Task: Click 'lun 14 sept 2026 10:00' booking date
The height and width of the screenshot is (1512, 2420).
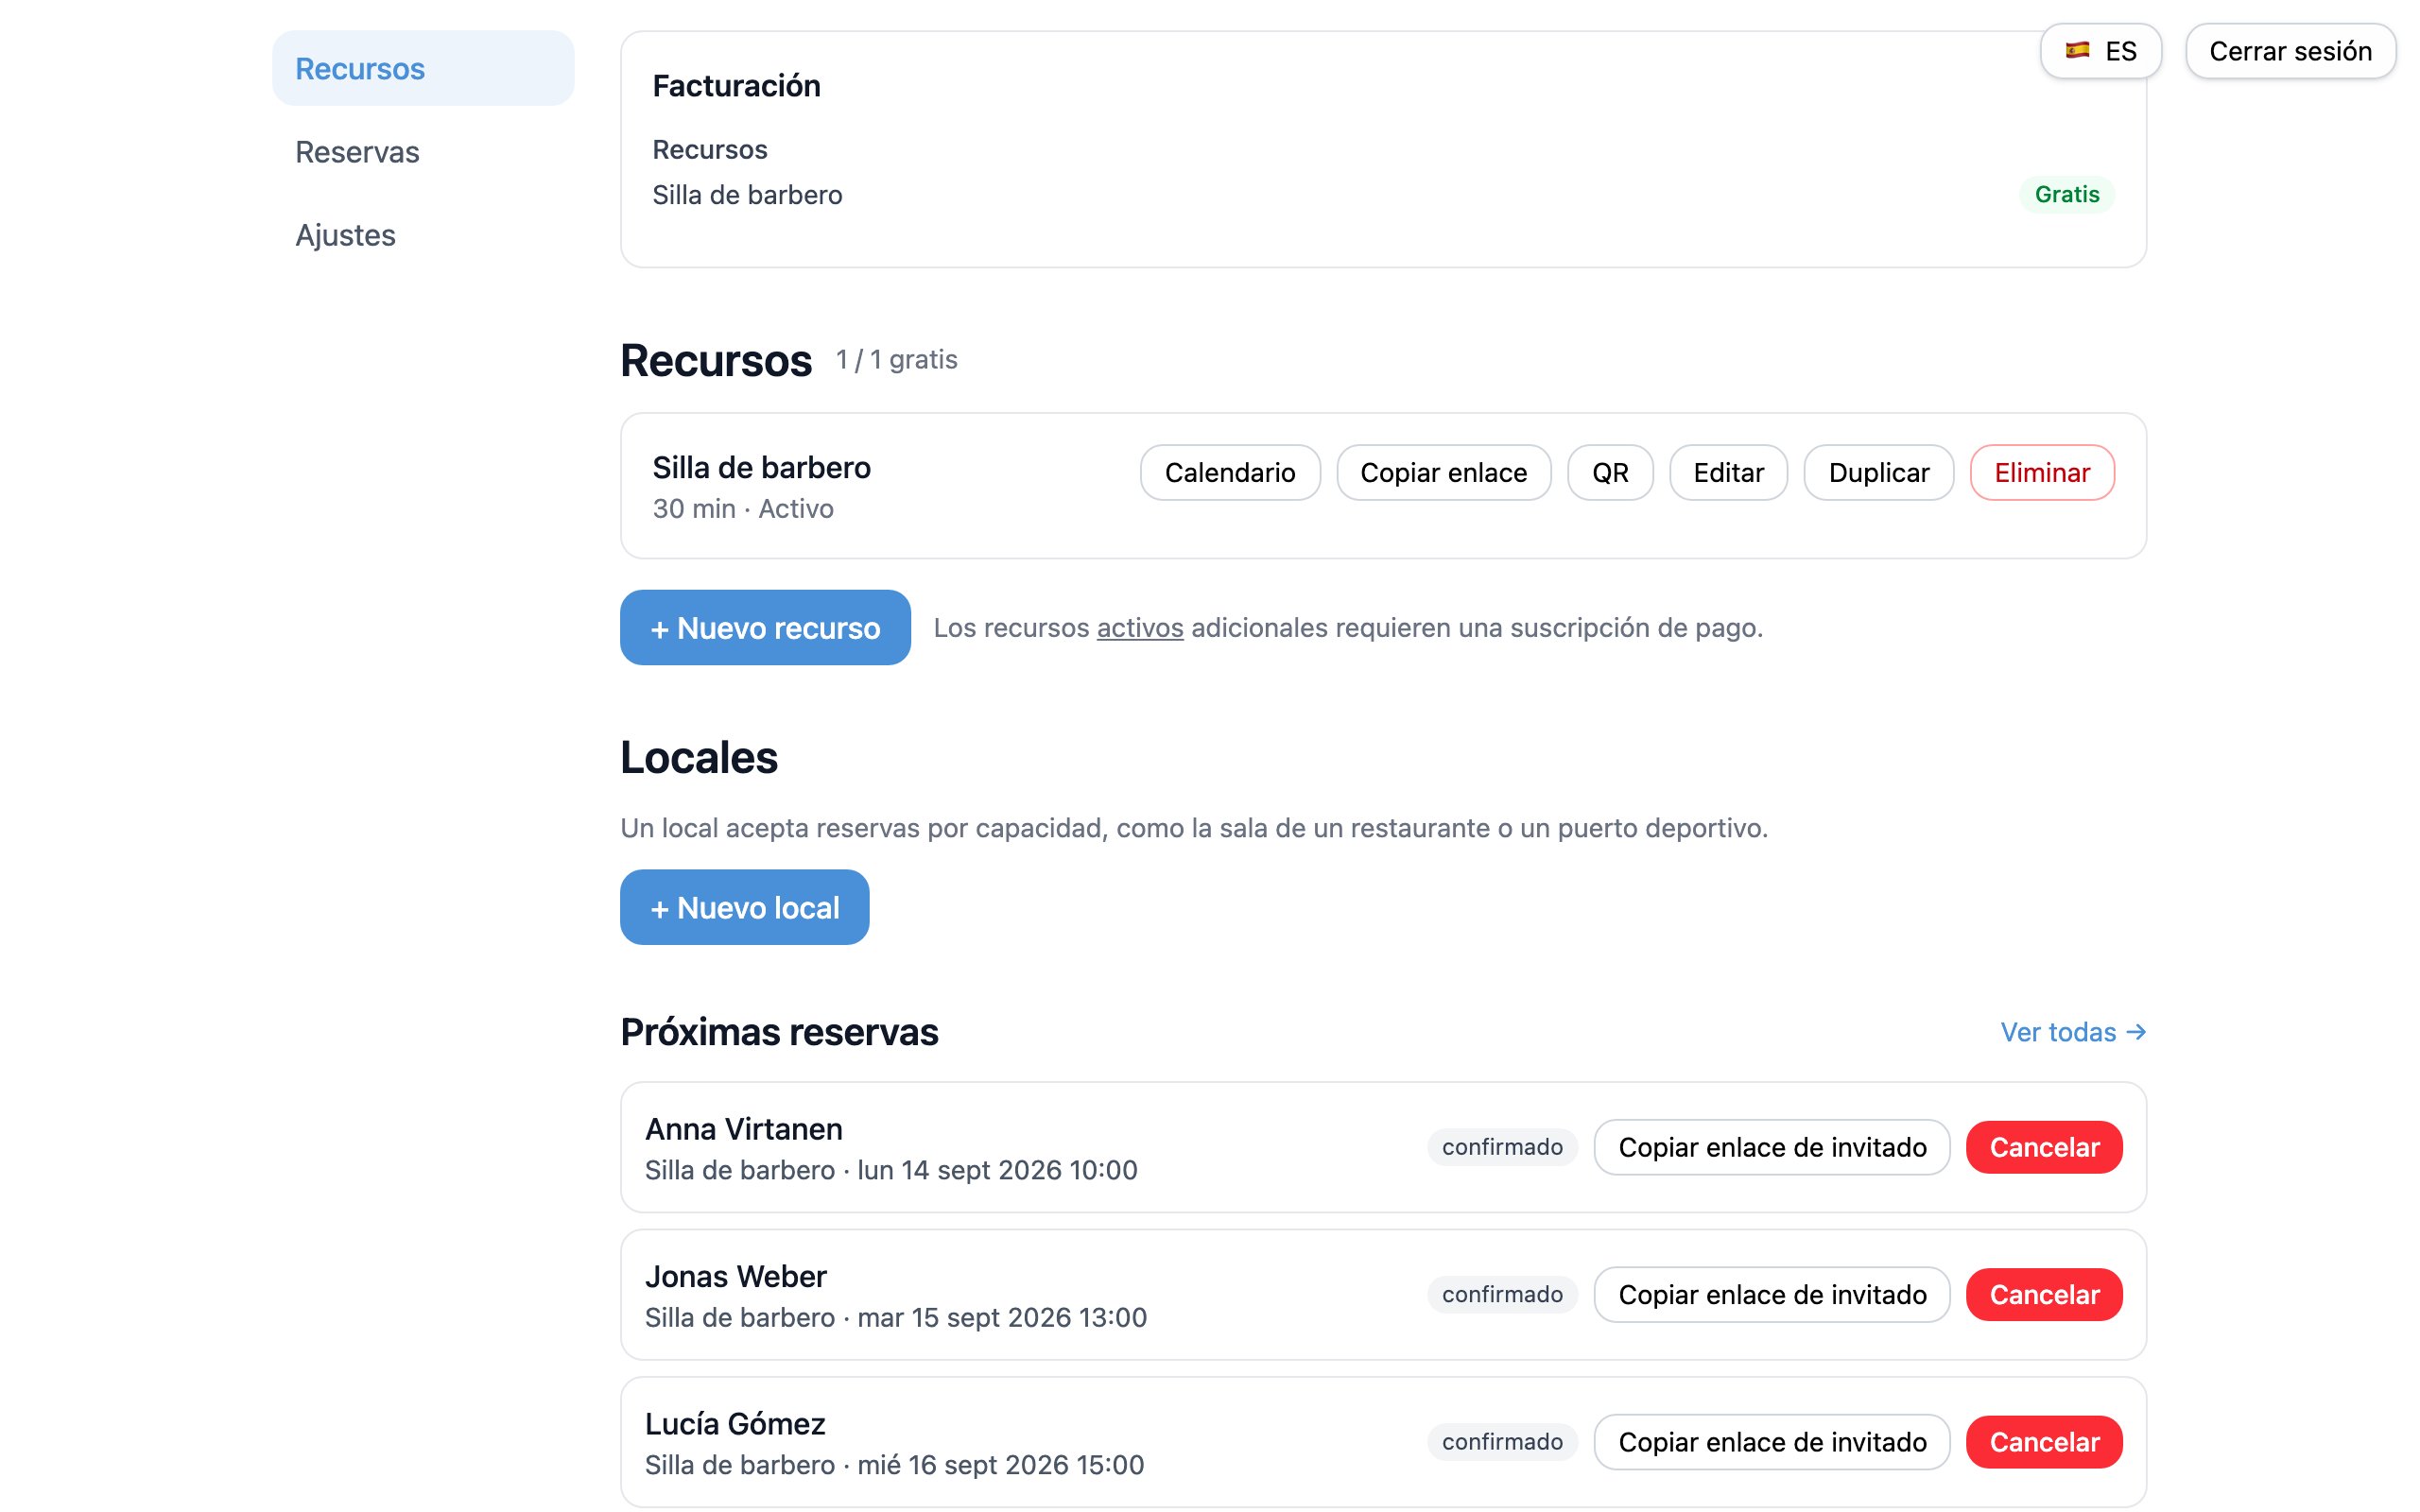Action: click(x=997, y=1170)
